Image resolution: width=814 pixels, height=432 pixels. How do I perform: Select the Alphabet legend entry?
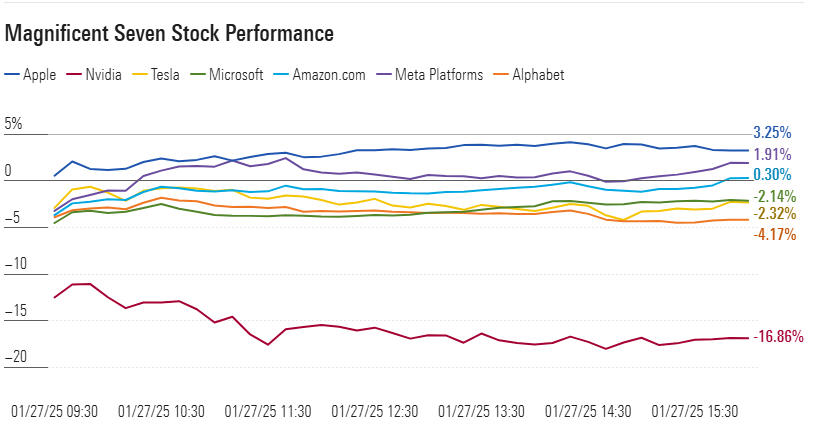[538, 75]
